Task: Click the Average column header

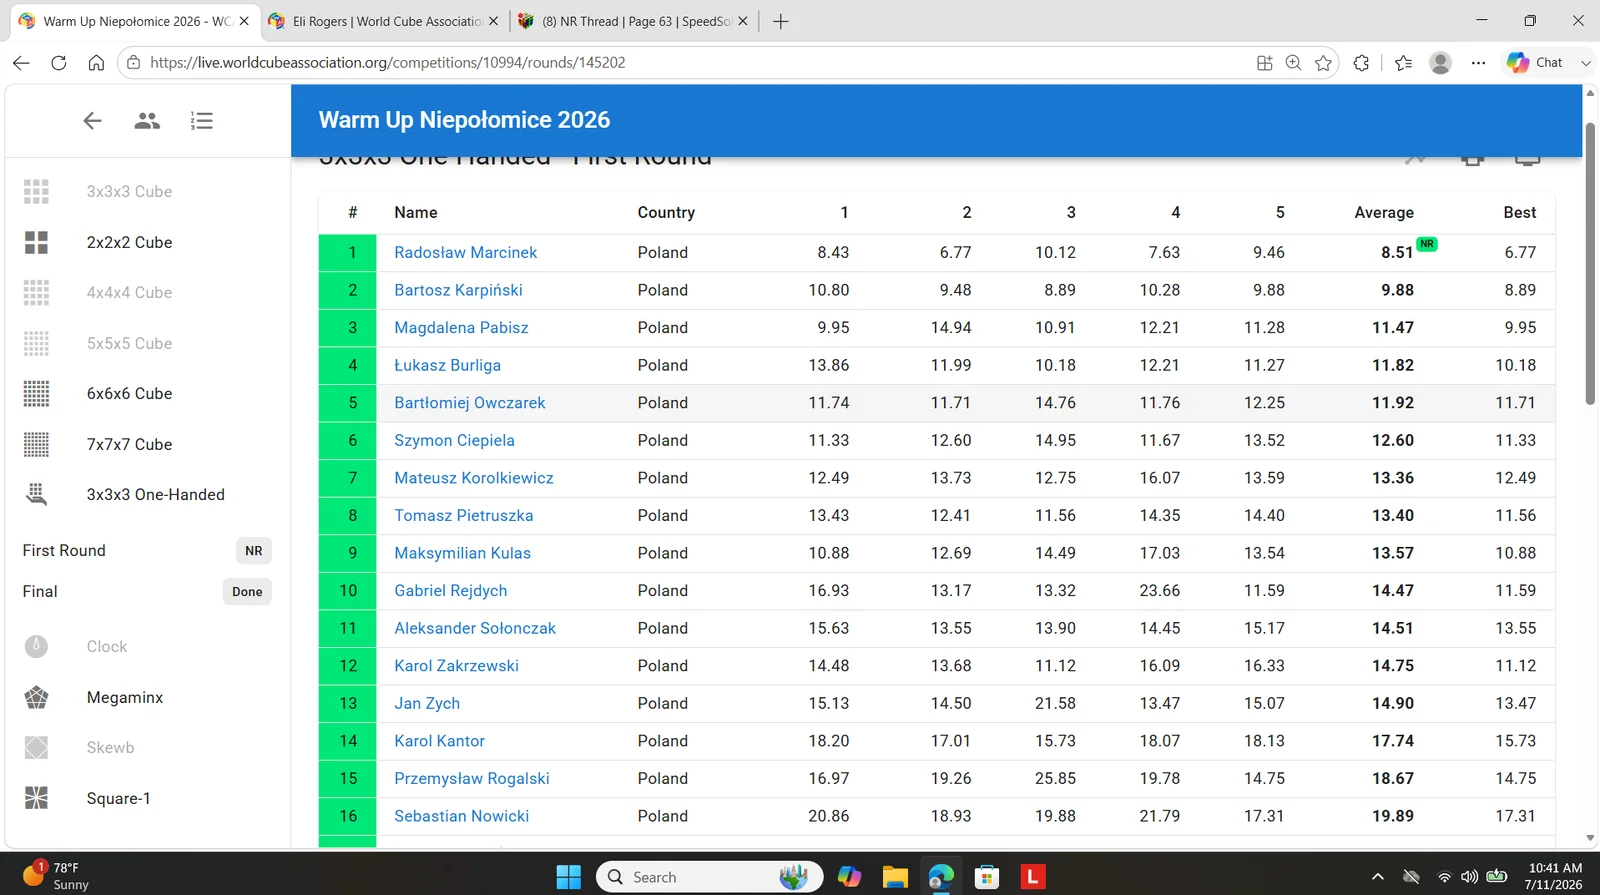Action: click(1383, 212)
